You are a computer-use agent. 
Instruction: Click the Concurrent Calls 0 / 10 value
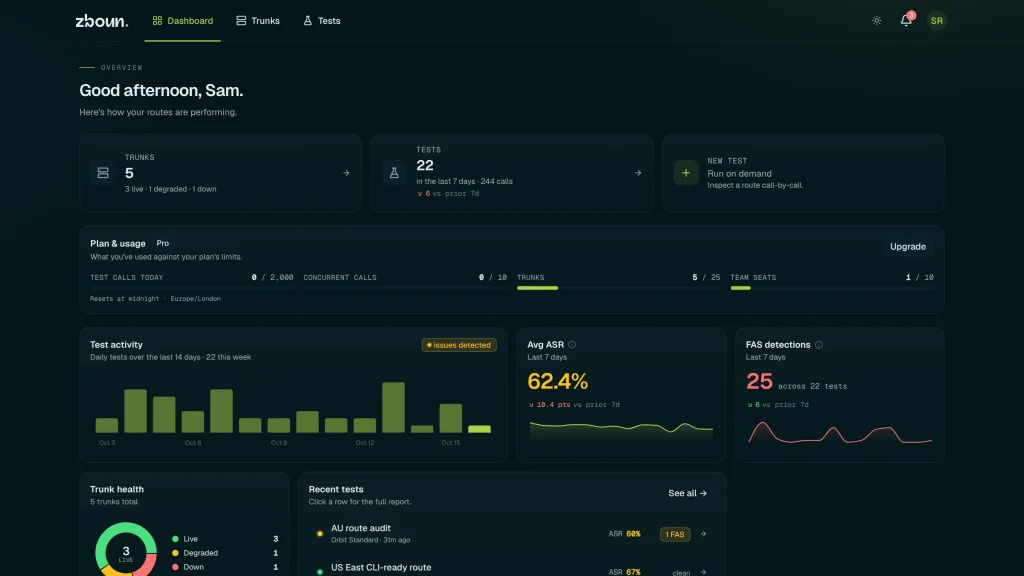click(492, 278)
